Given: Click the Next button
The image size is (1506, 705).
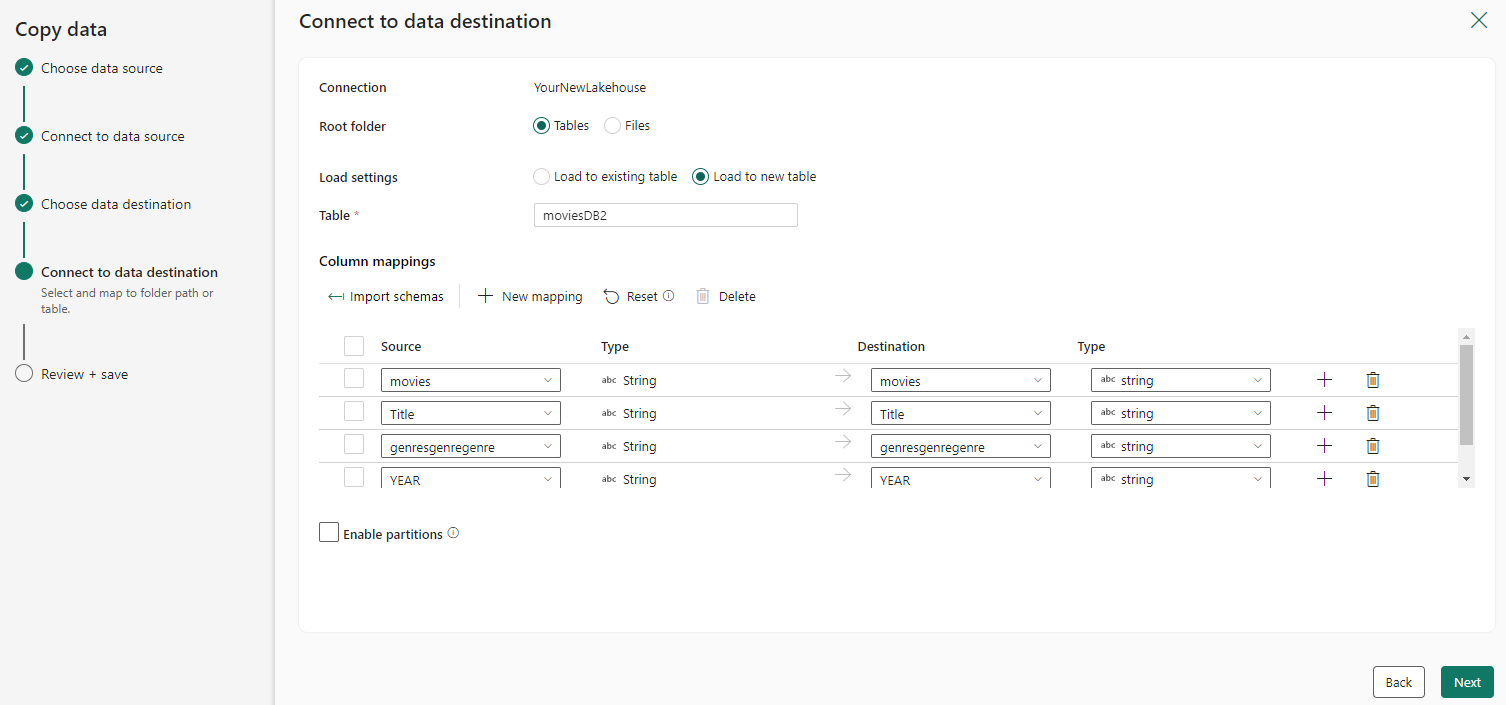Looking at the screenshot, I should click(x=1467, y=682).
